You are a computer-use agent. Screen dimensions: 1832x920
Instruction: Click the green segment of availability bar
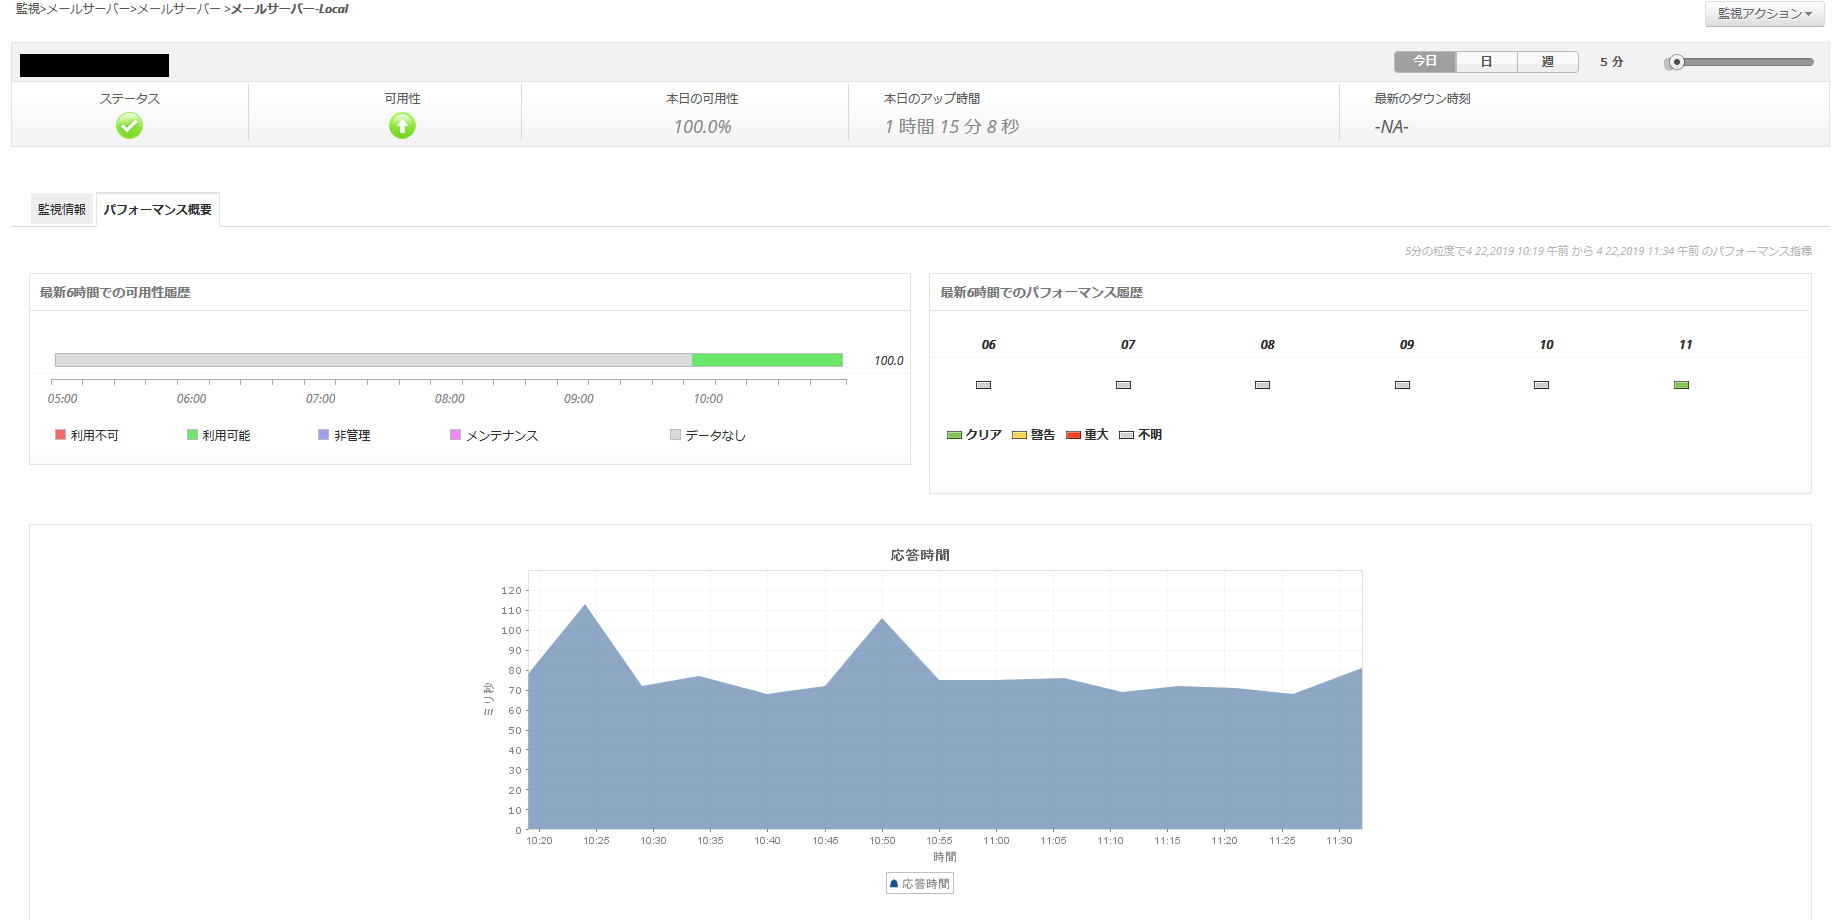pos(766,360)
